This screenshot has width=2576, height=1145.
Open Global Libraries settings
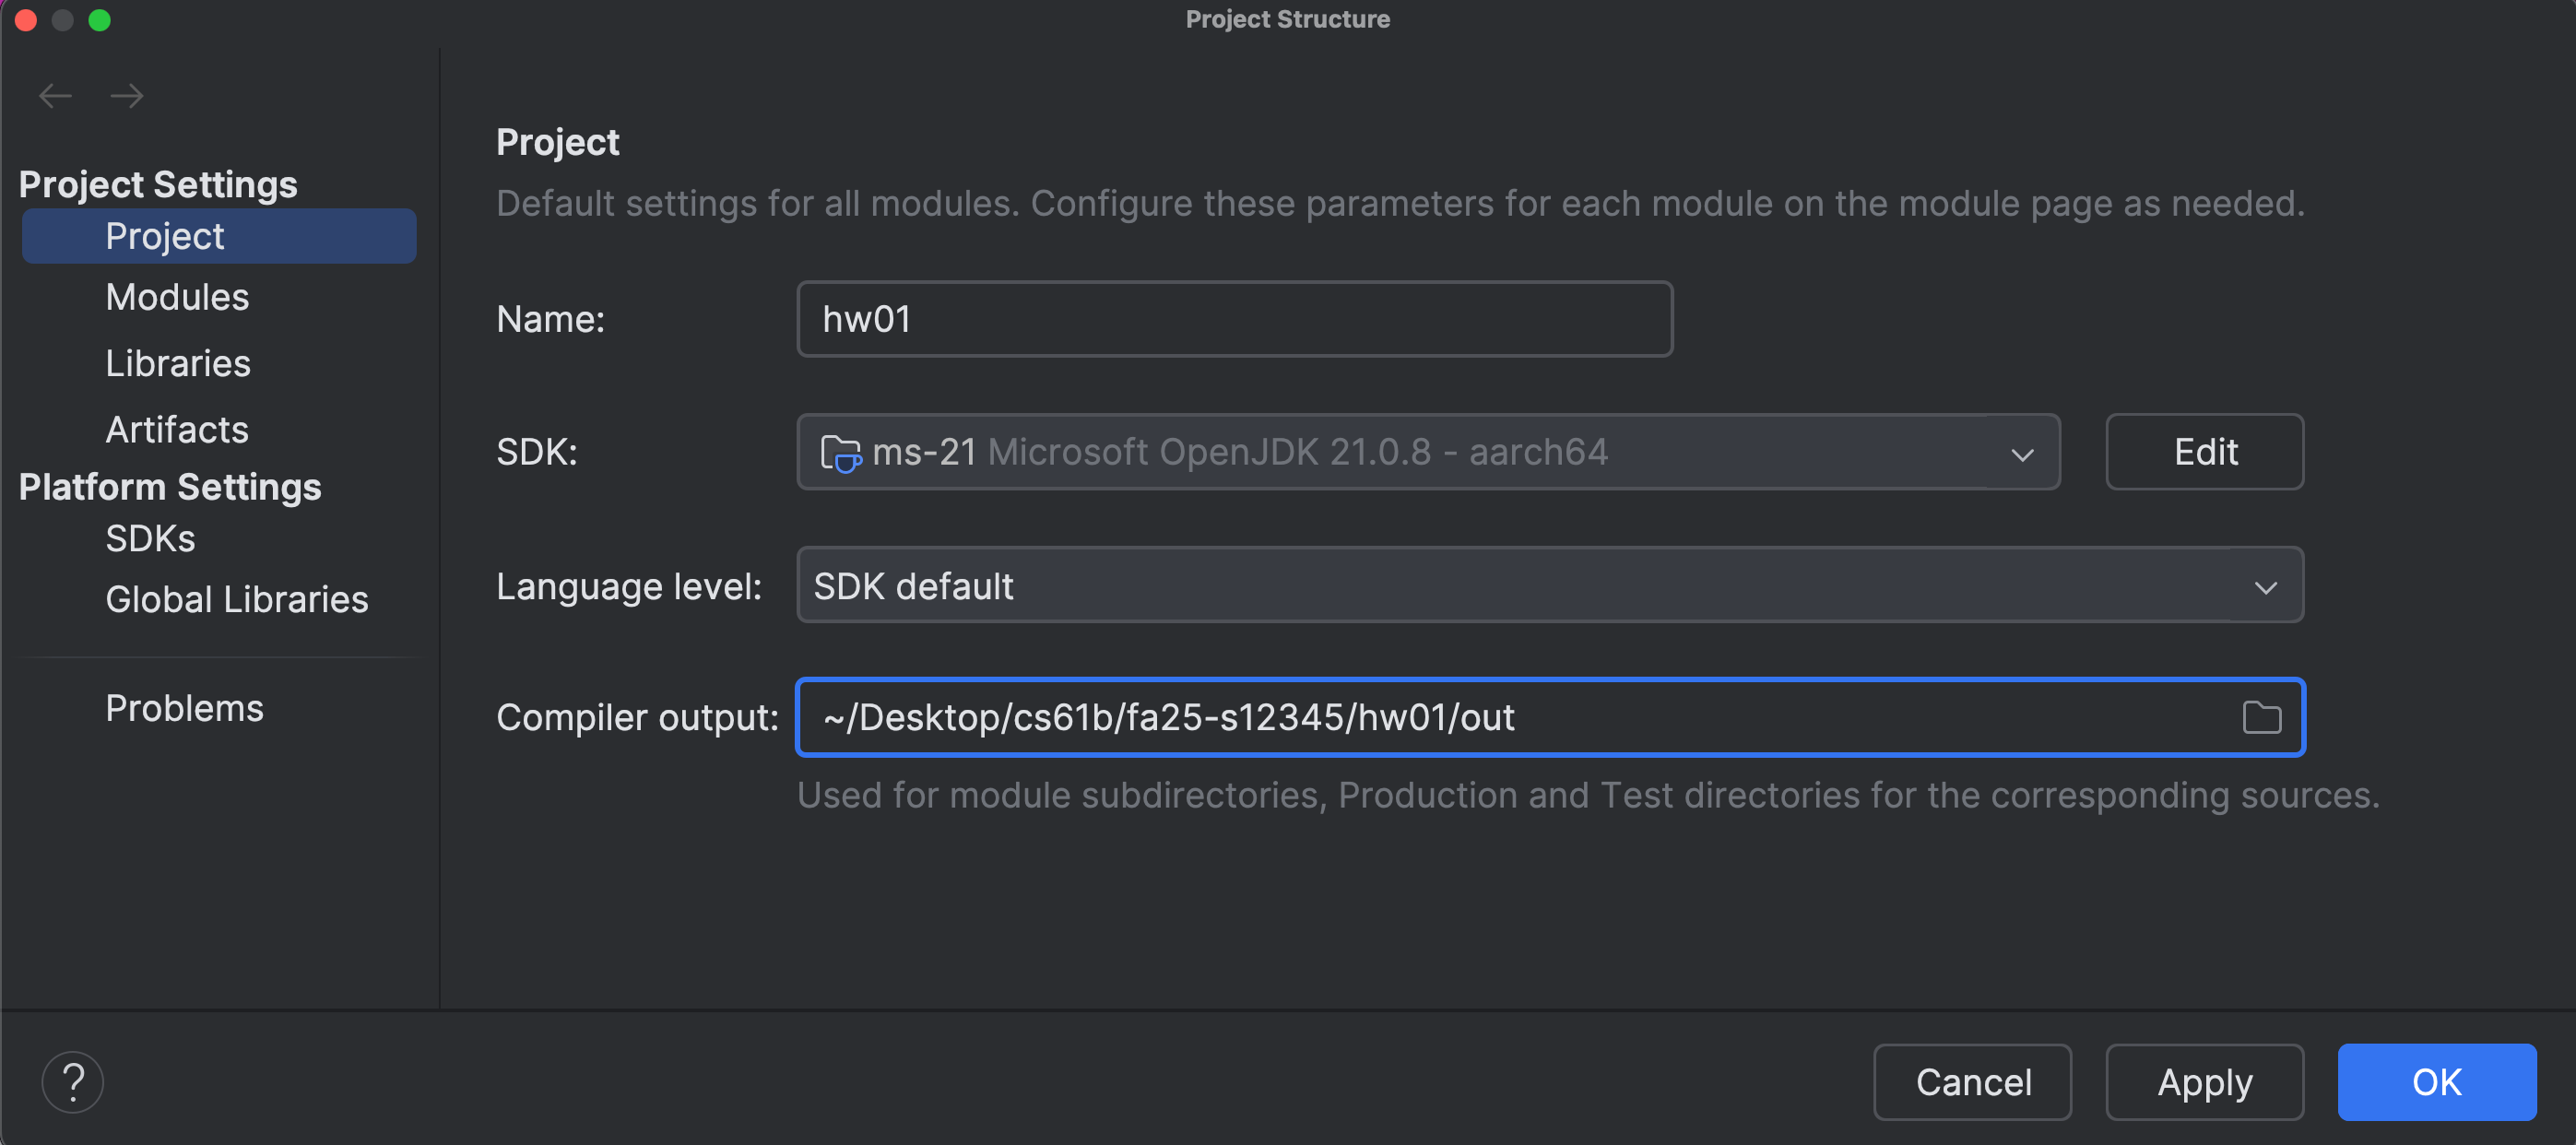point(236,599)
